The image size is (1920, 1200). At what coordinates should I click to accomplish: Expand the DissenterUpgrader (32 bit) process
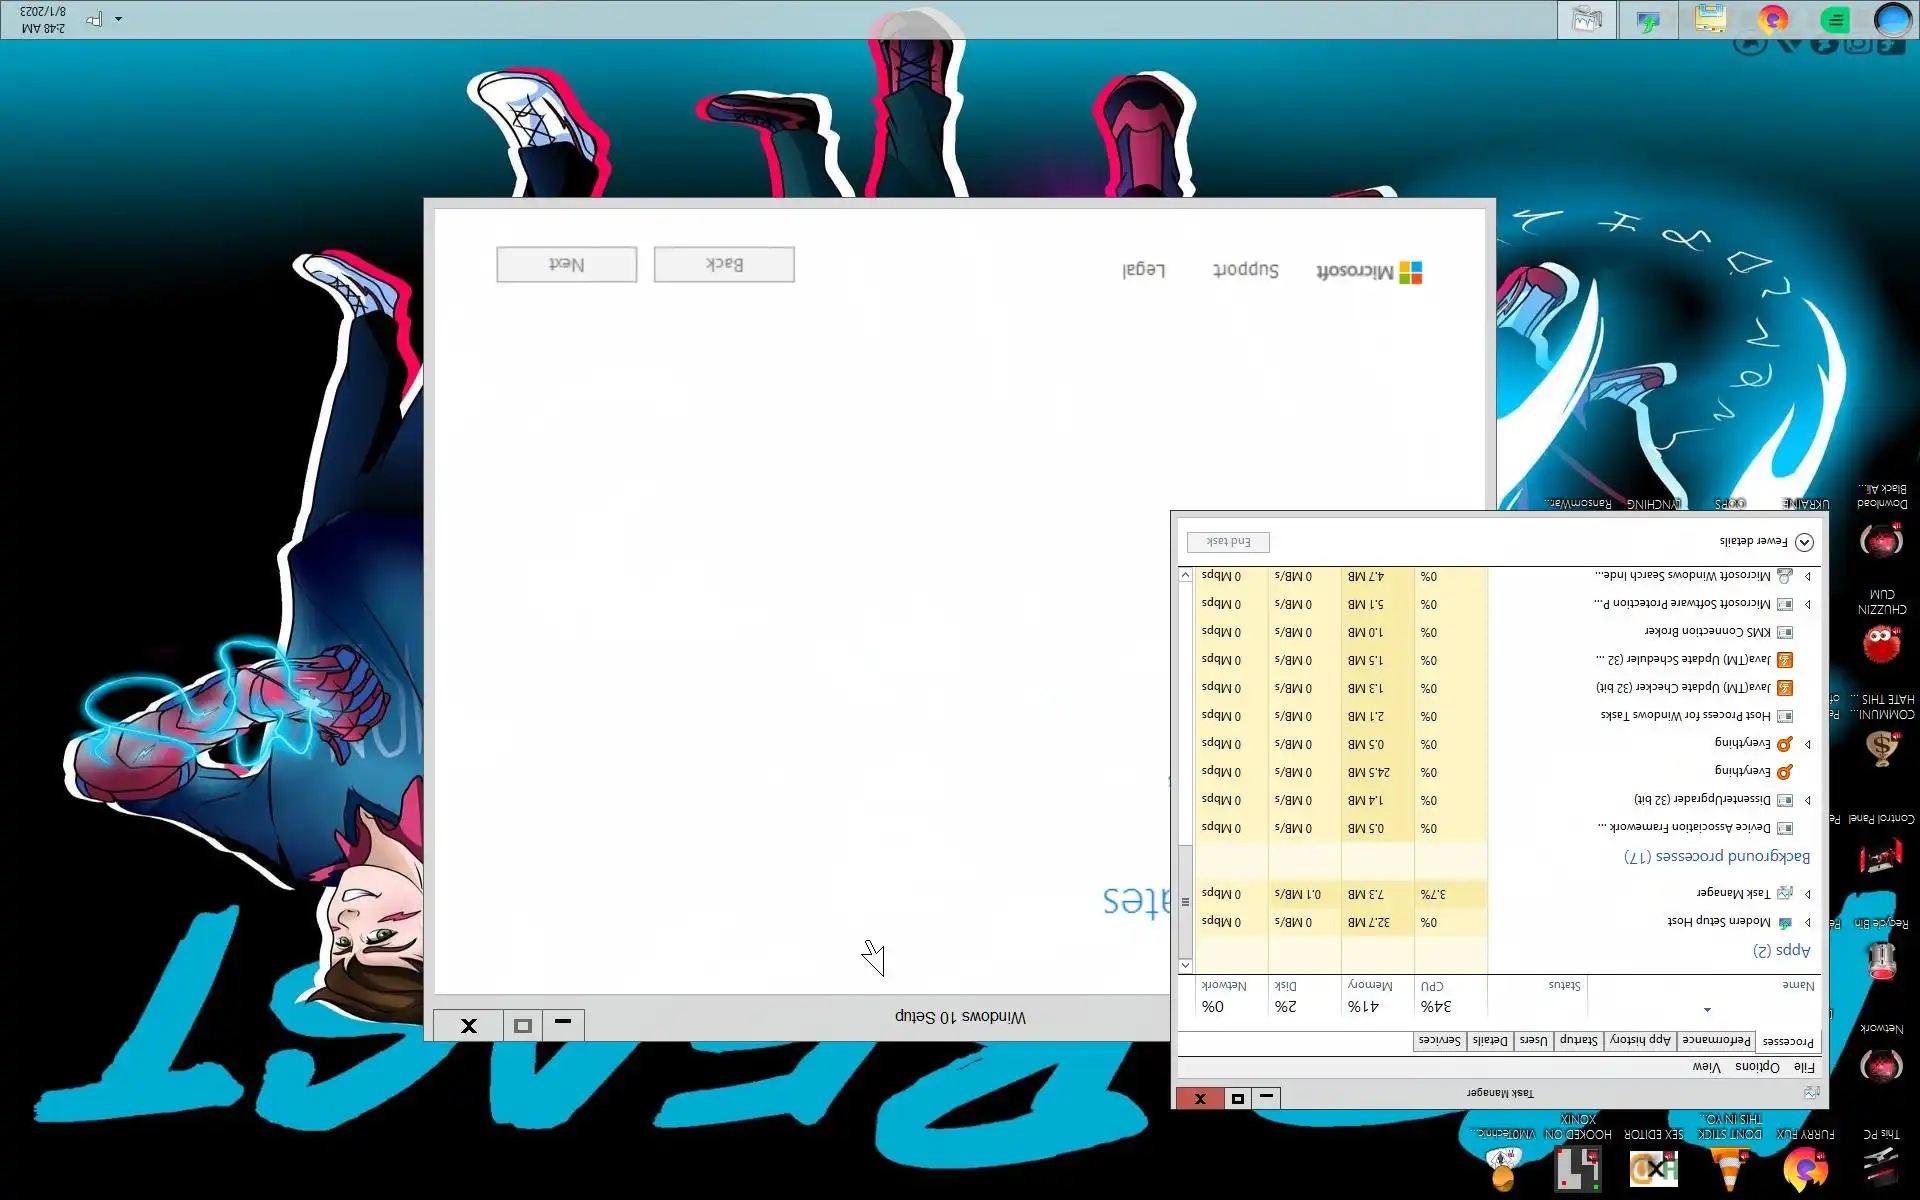coord(1808,800)
